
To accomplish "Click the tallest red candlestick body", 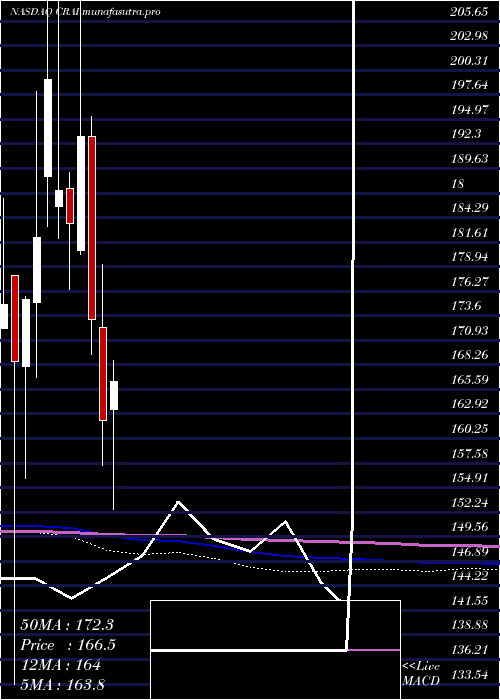I will [x=92, y=228].
